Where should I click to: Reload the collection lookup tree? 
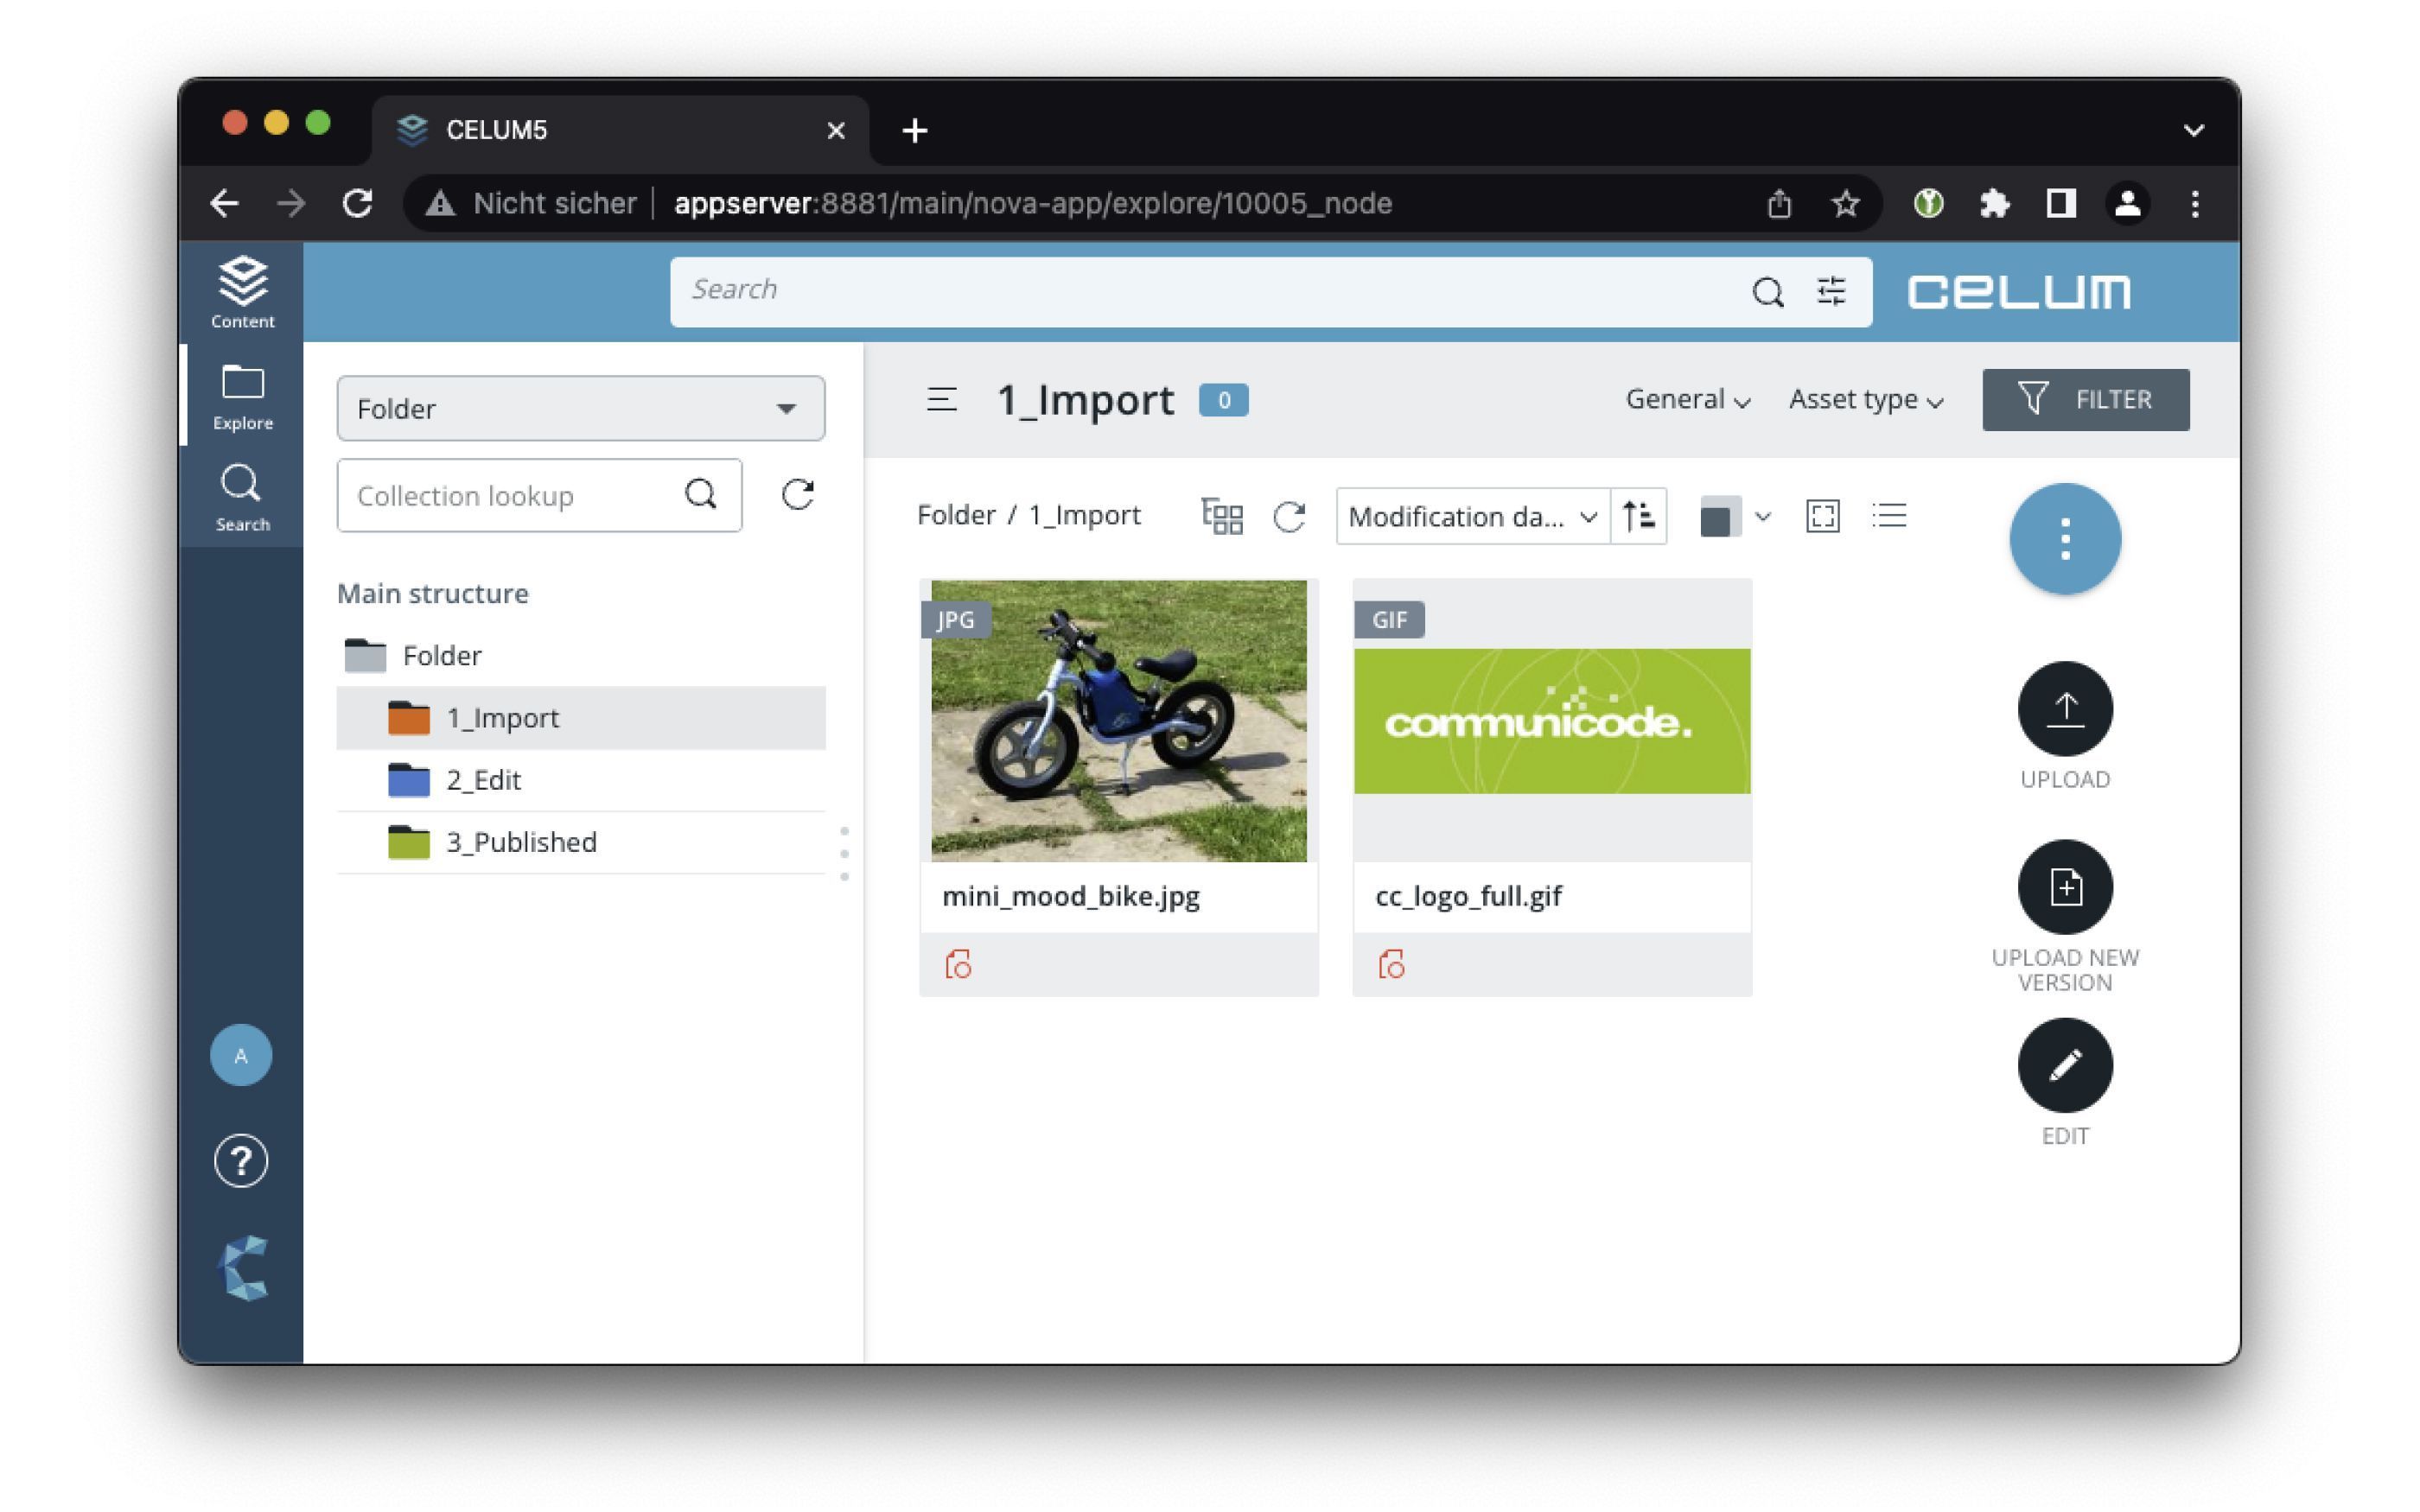pos(797,495)
